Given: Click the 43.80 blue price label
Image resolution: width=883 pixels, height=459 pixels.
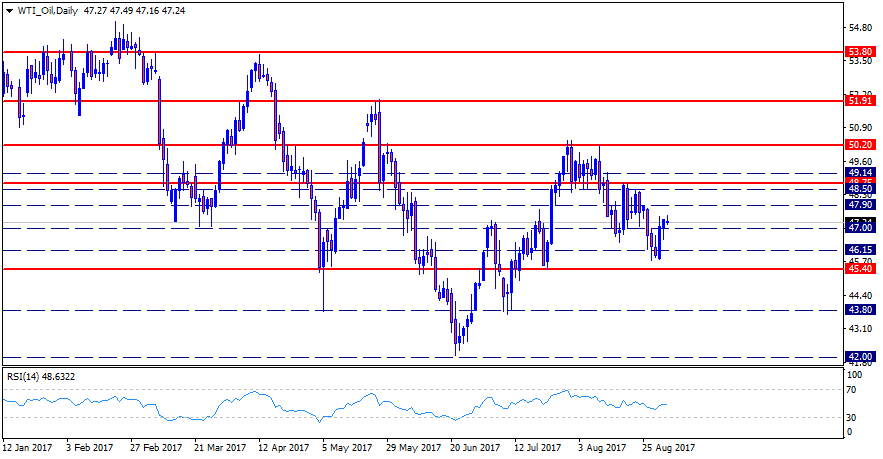Looking at the screenshot, I should (860, 310).
